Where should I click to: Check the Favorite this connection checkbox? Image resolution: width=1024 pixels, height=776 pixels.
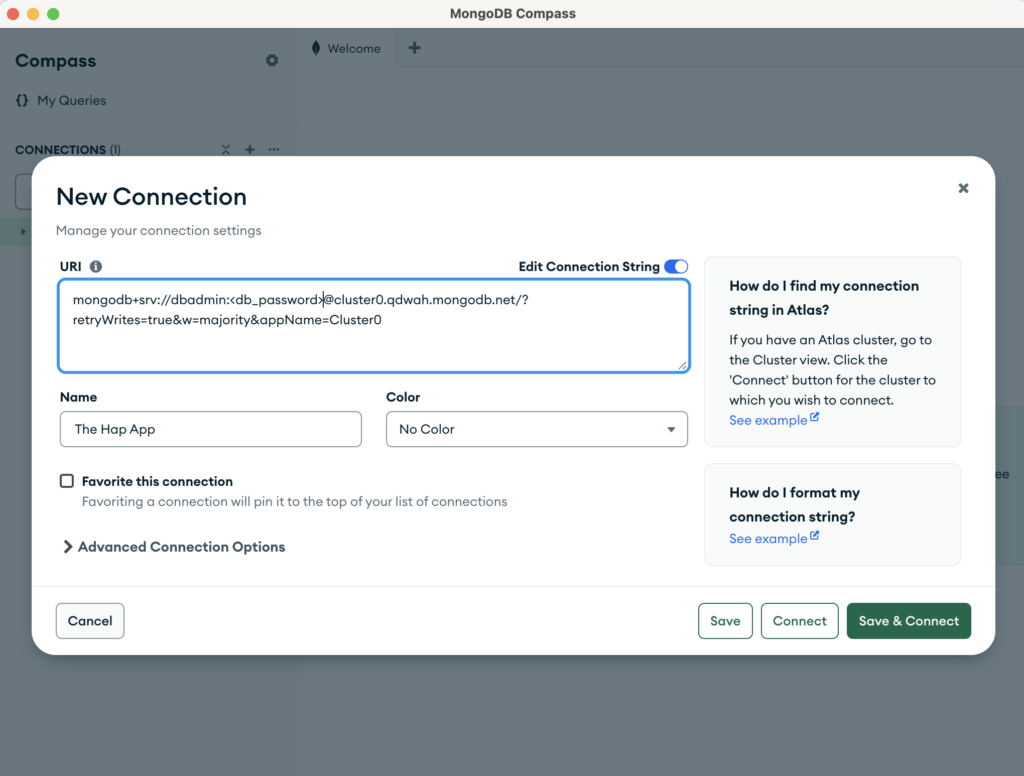67,481
